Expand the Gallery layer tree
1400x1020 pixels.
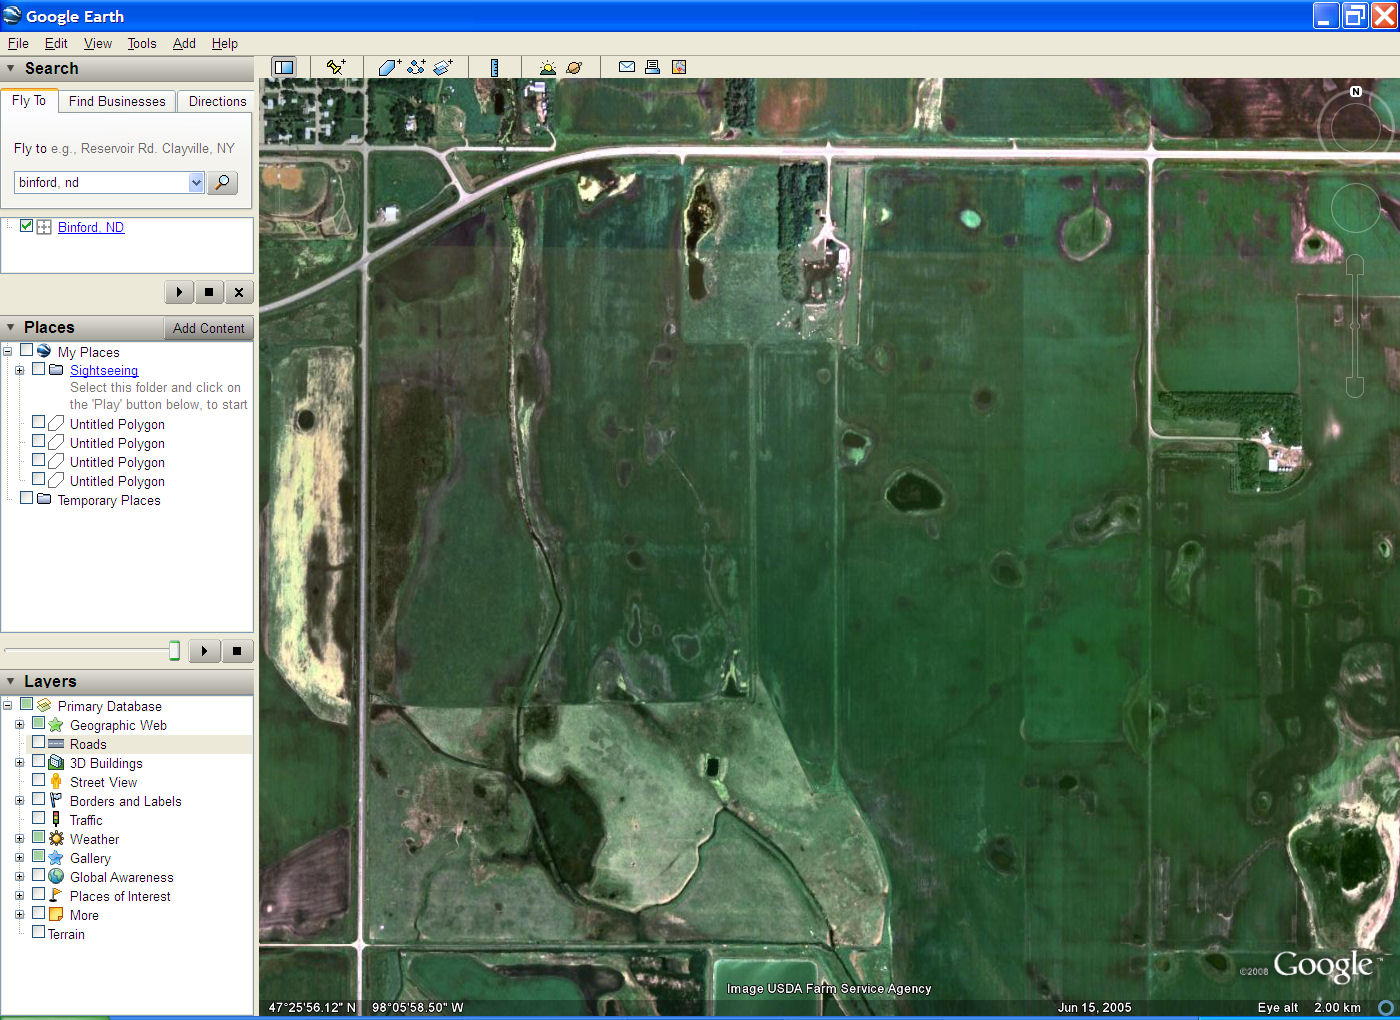[x=19, y=858]
